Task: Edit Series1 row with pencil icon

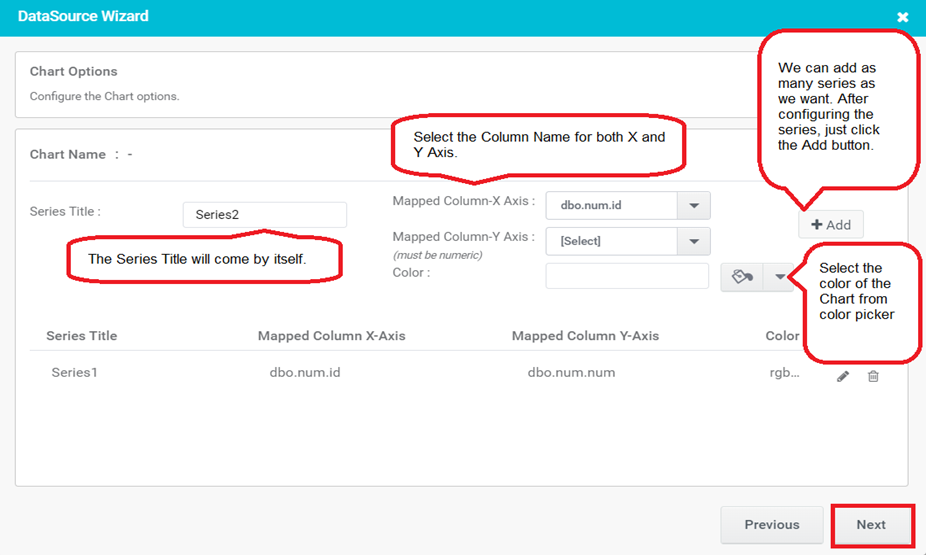Action: (x=843, y=376)
